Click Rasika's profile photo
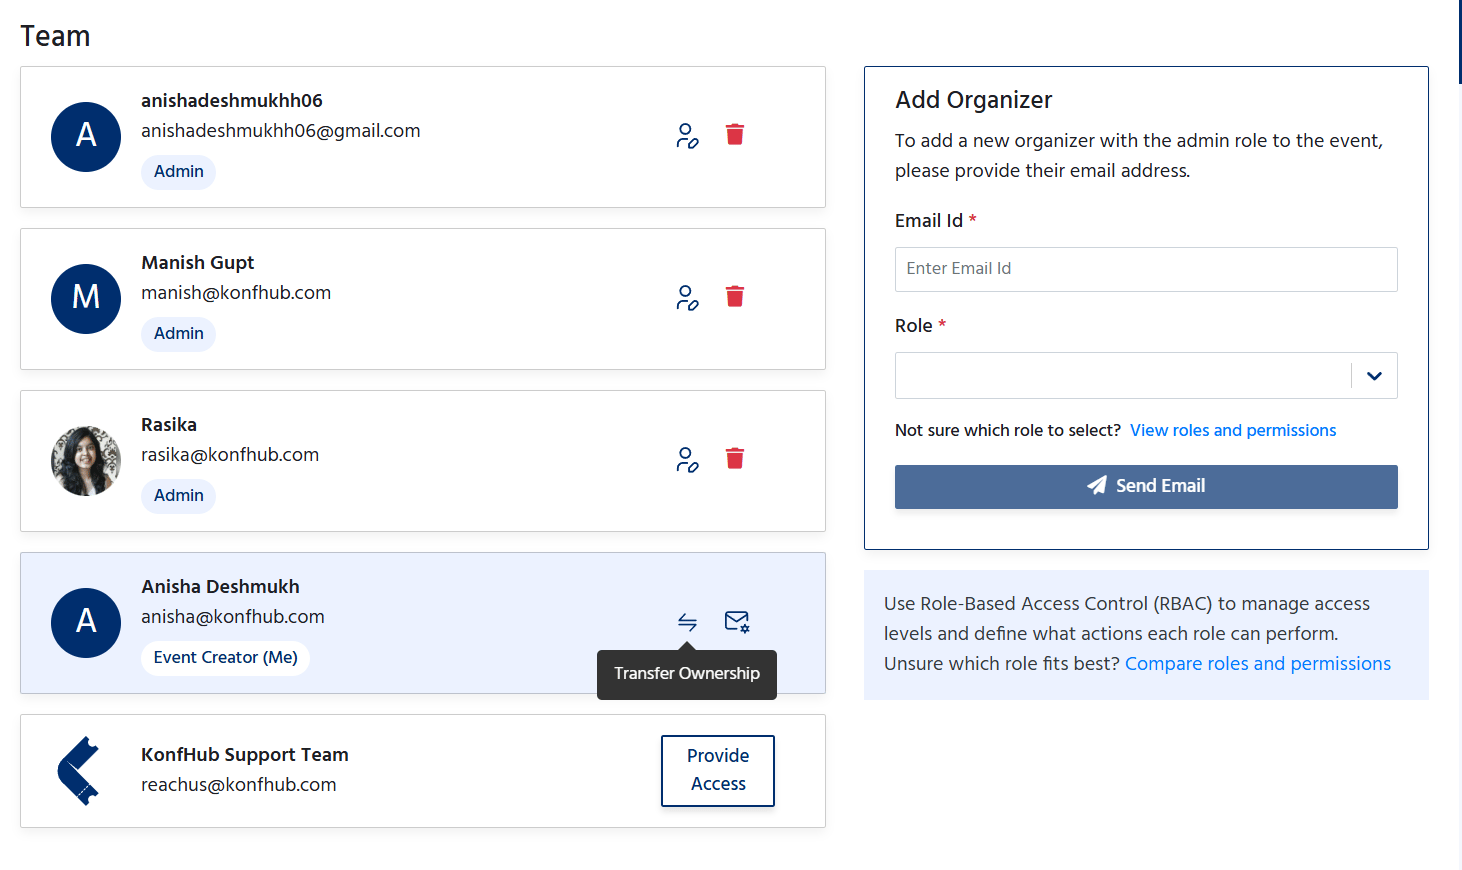Screen dimensions: 1462x870 pos(86,461)
